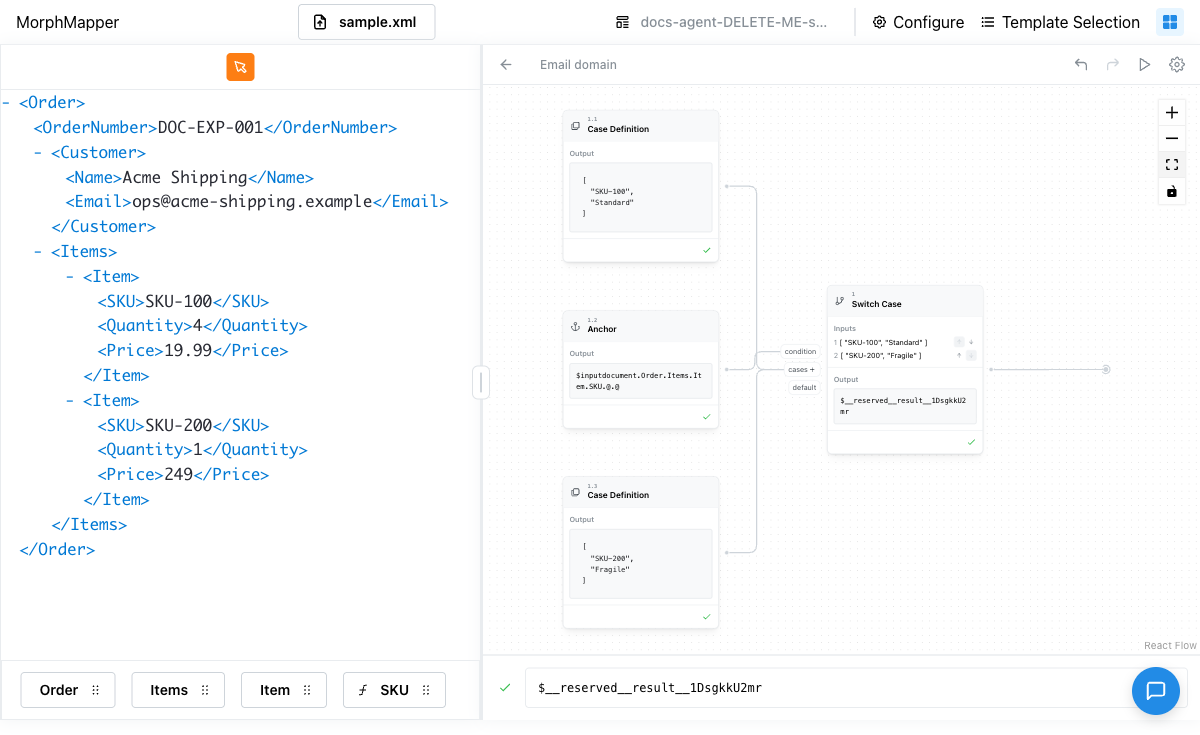The width and height of the screenshot is (1200, 735).
Task: Zoom out of the flow canvas
Action: click(x=1172, y=139)
